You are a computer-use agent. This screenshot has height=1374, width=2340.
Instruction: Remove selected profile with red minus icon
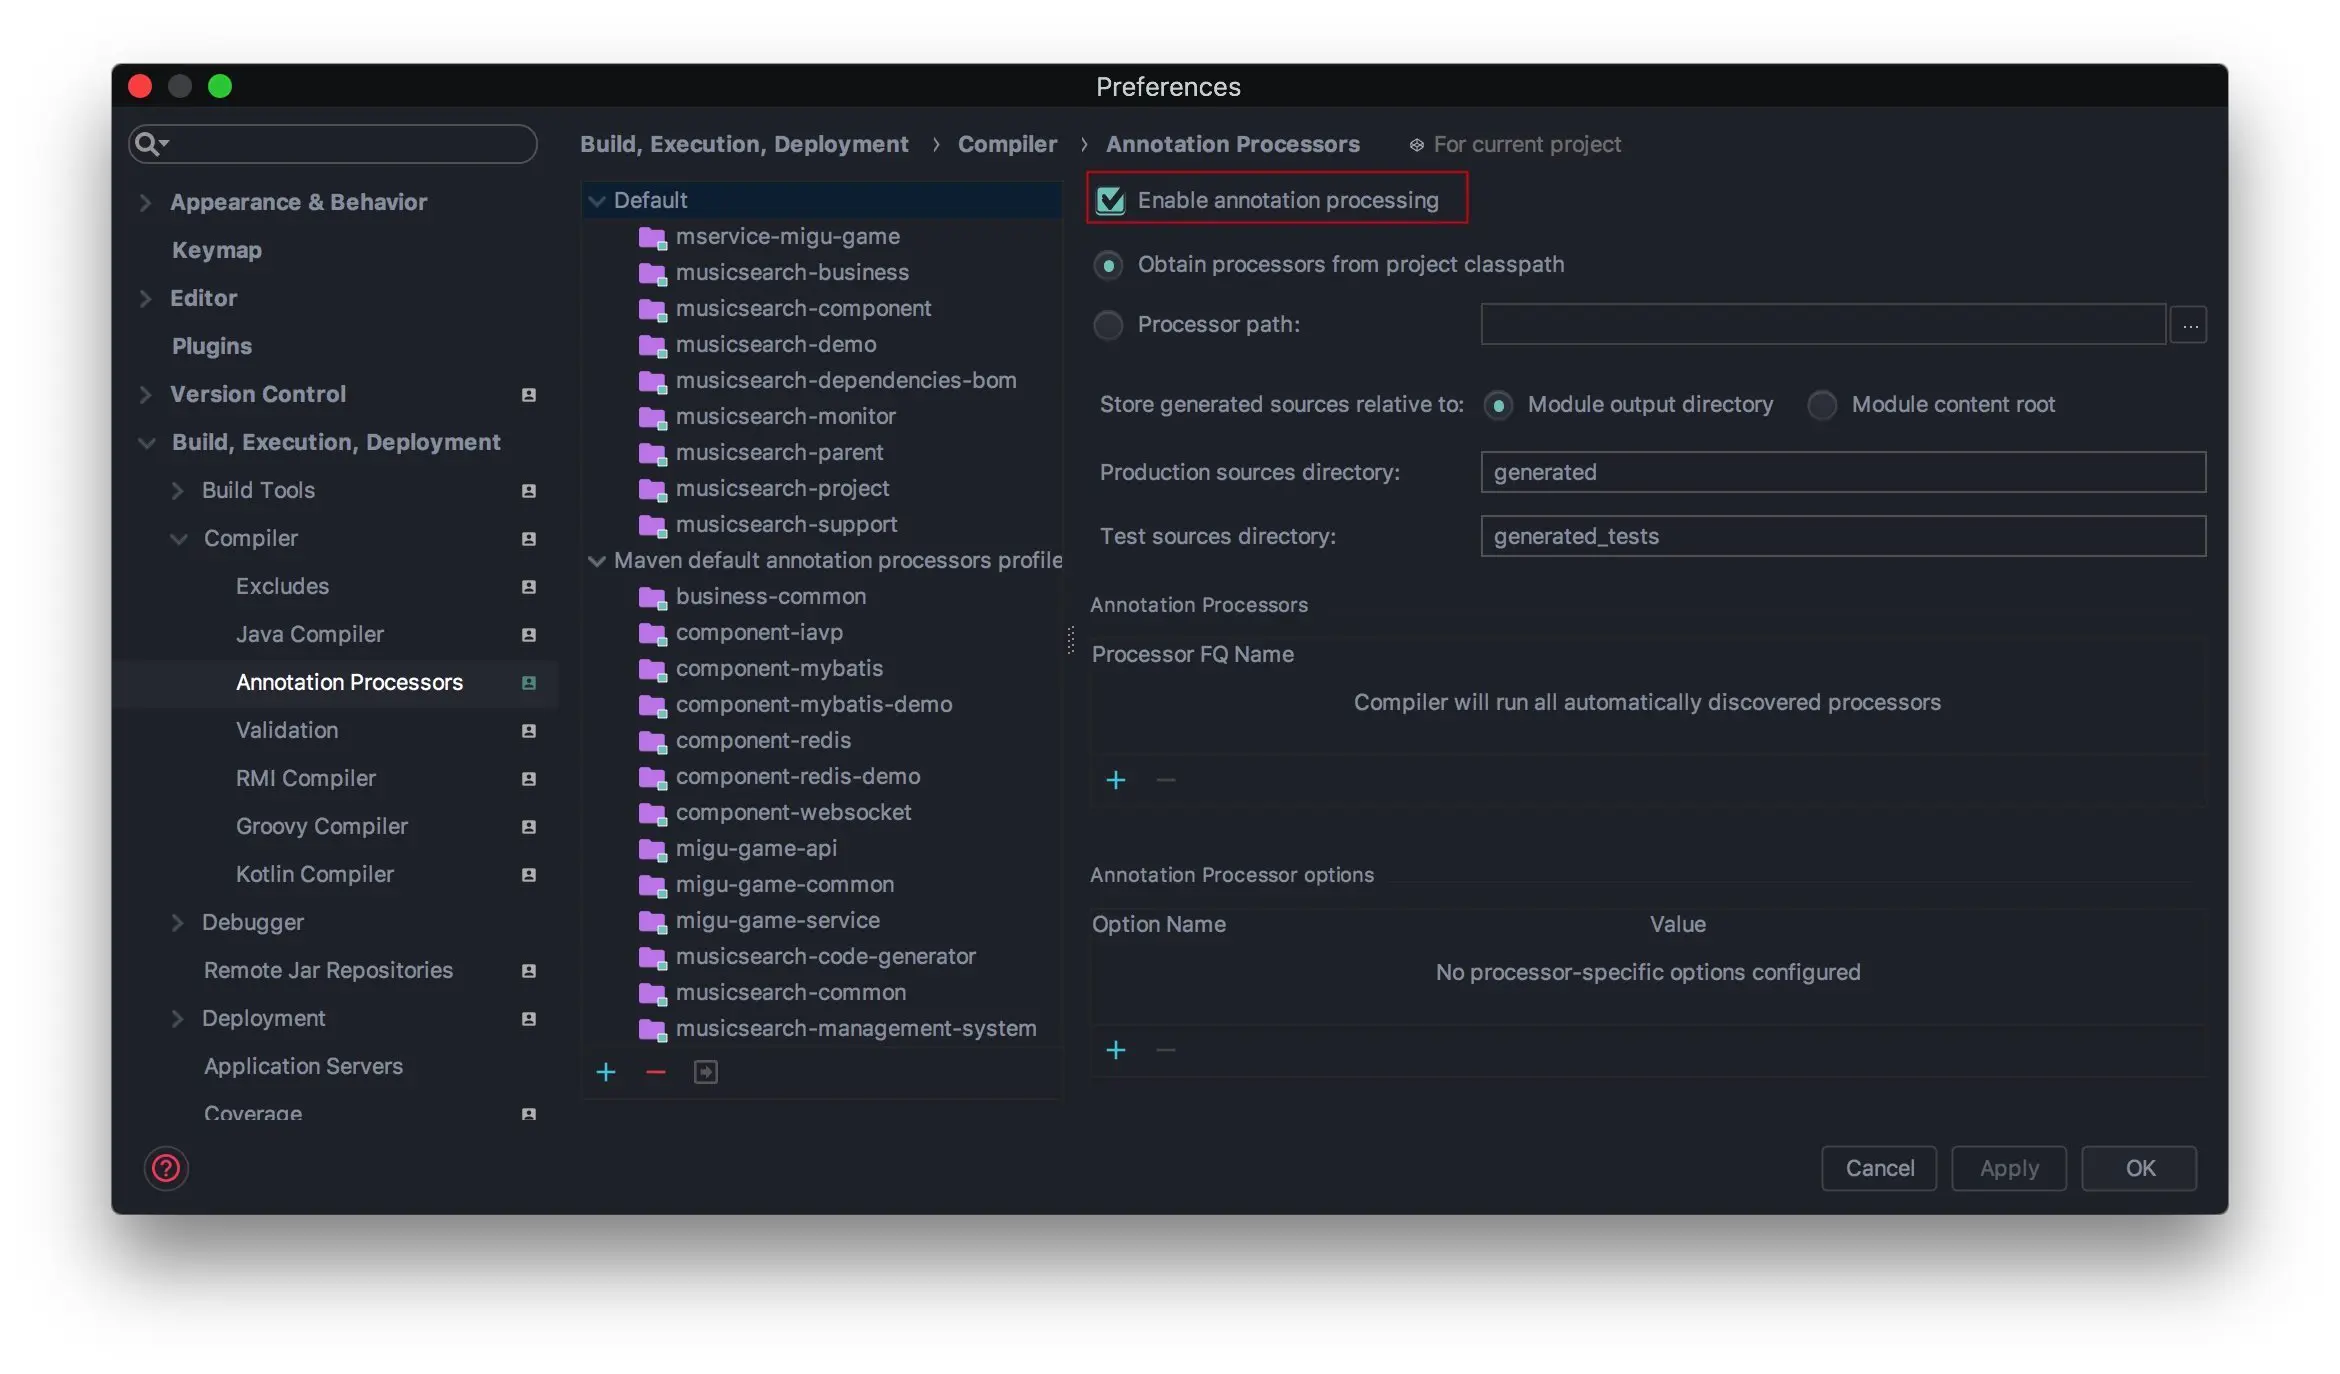click(x=656, y=1072)
